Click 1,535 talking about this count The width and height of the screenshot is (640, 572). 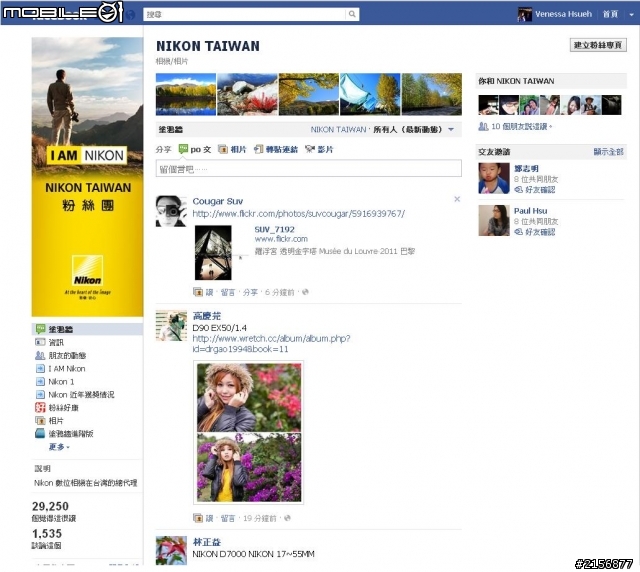(x=47, y=534)
